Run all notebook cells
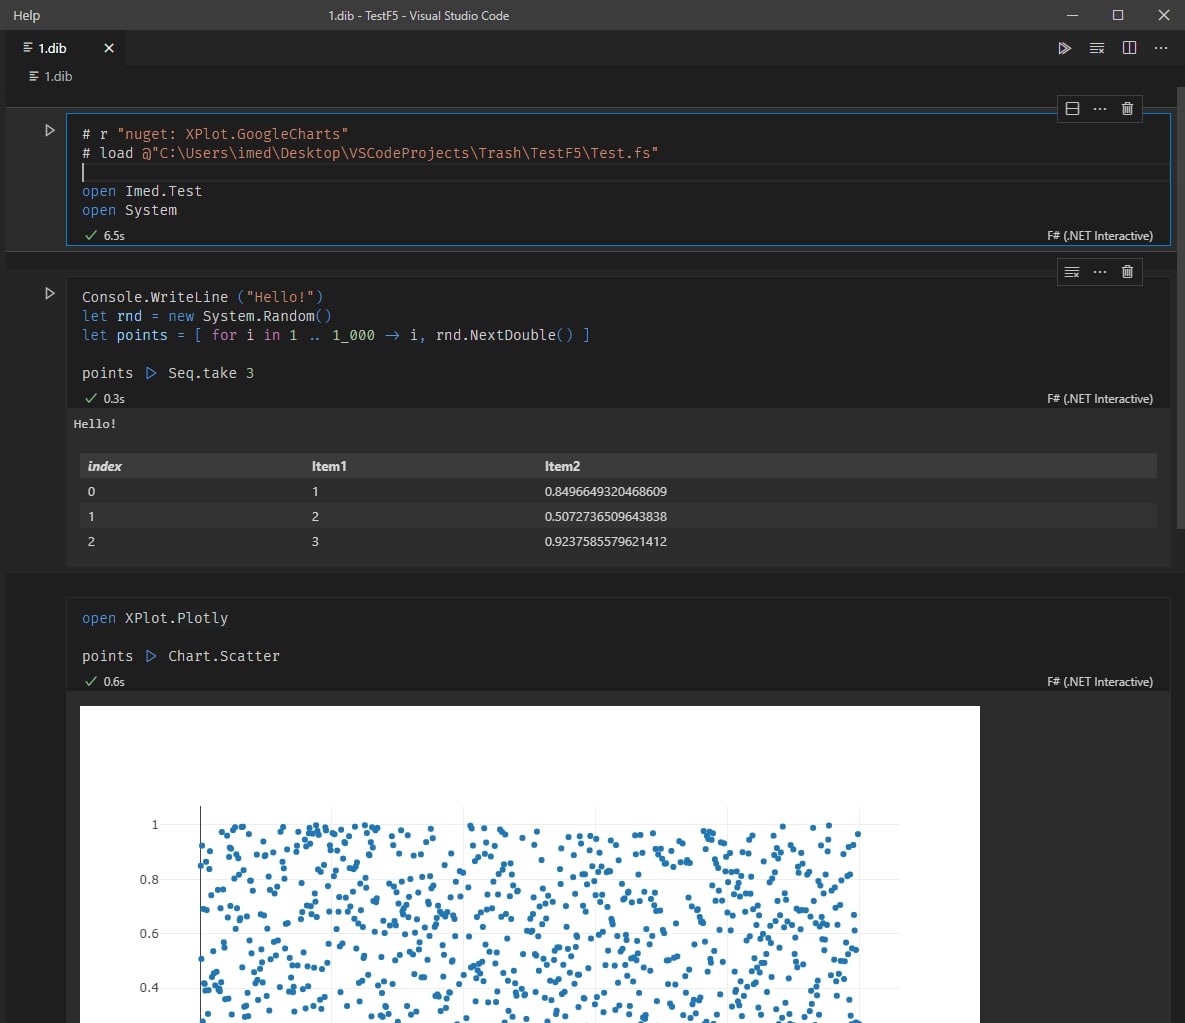This screenshot has width=1185, height=1023. (x=1064, y=48)
